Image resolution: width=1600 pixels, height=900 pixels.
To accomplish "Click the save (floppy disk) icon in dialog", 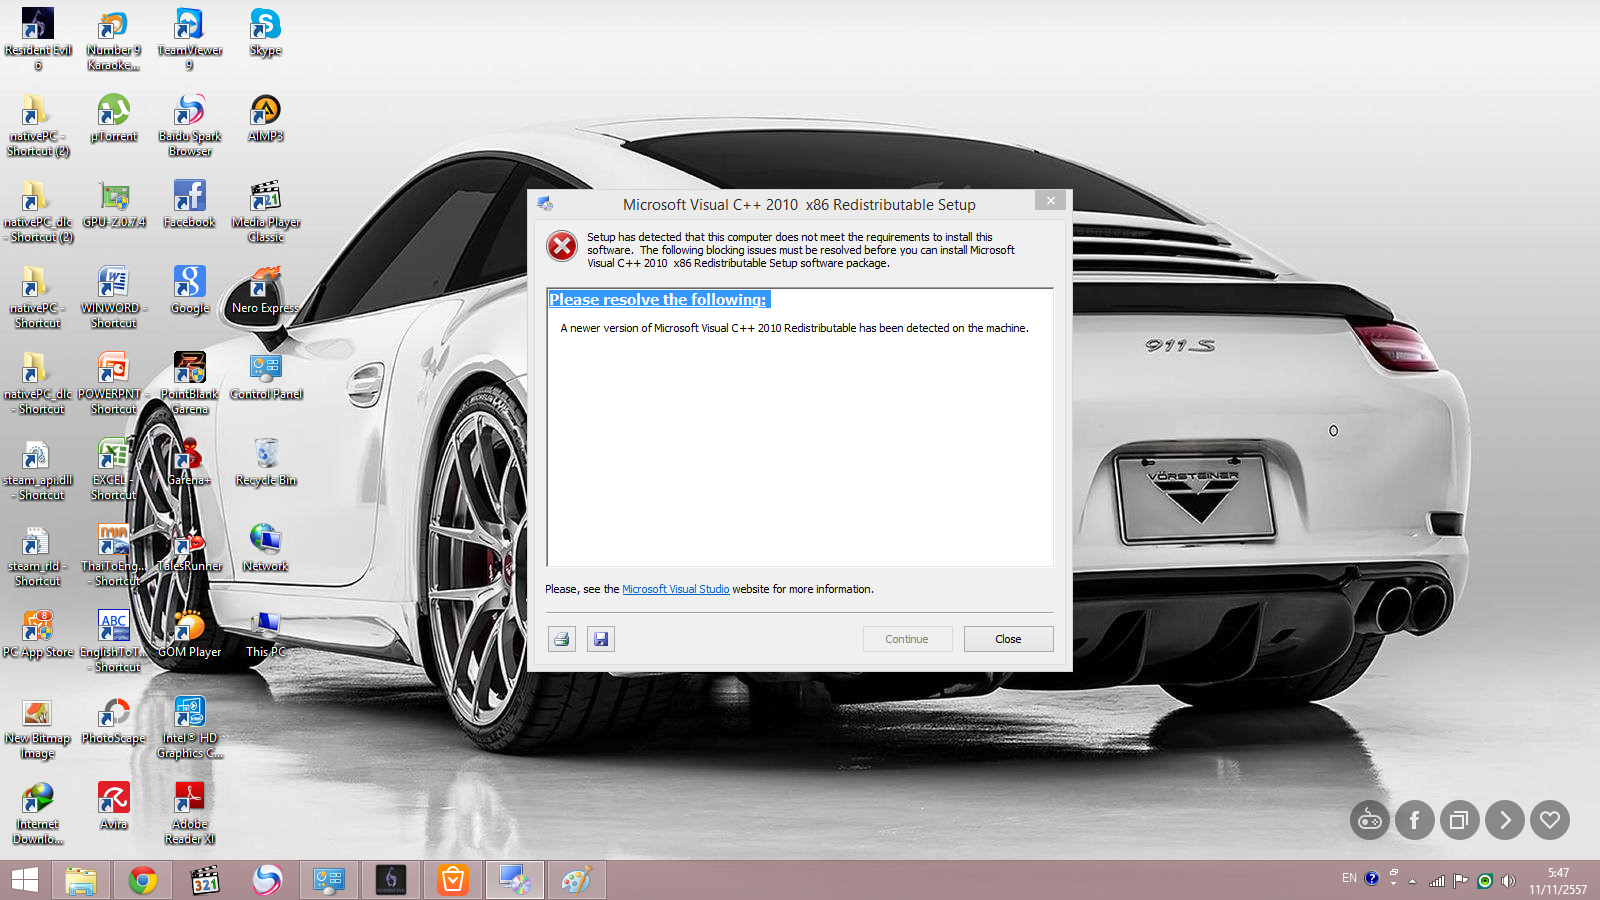I will coord(601,639).
